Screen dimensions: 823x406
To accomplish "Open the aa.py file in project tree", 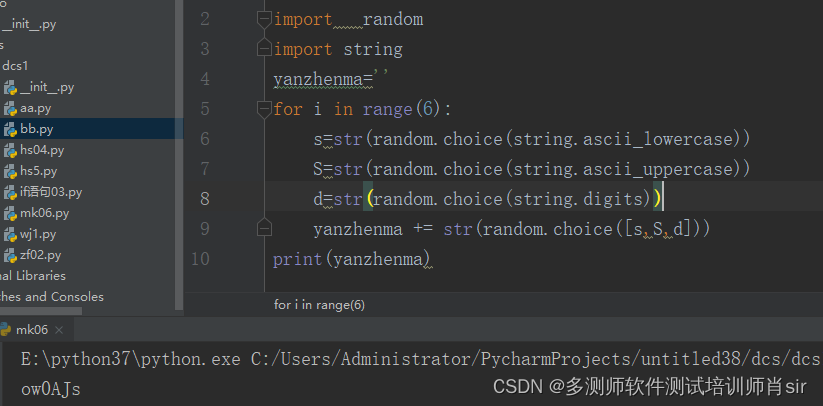I will click(x=36, y=109).
